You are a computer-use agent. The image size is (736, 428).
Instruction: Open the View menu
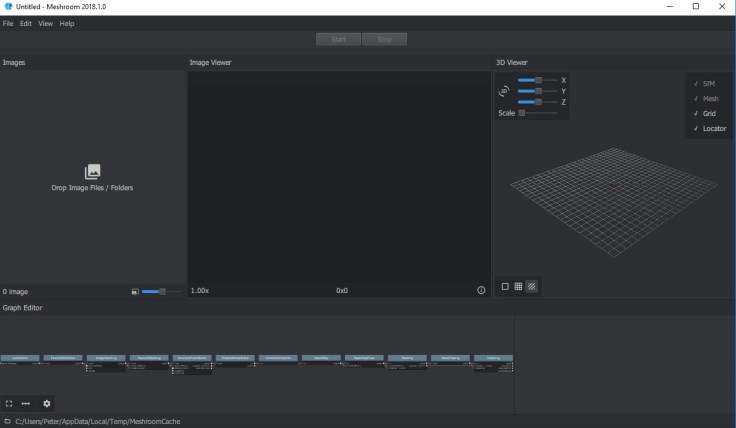click(x=45, y=23)
